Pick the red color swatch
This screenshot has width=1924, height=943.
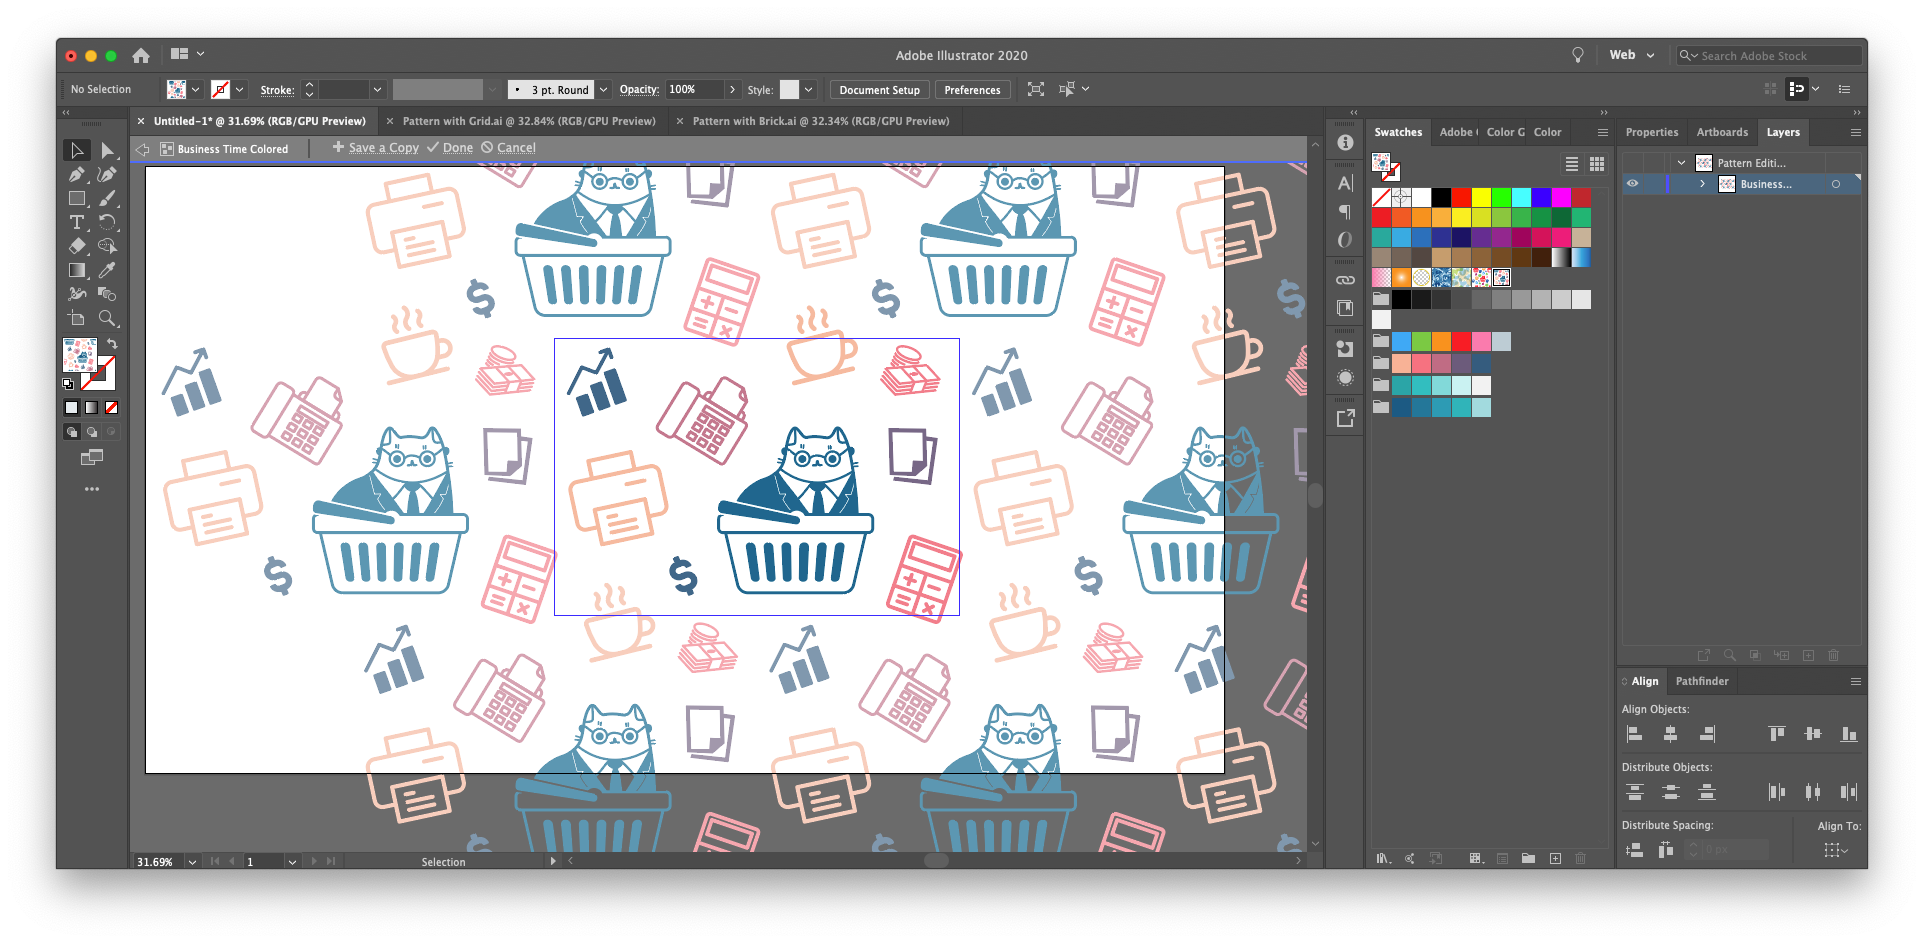tap(1461, 197)
